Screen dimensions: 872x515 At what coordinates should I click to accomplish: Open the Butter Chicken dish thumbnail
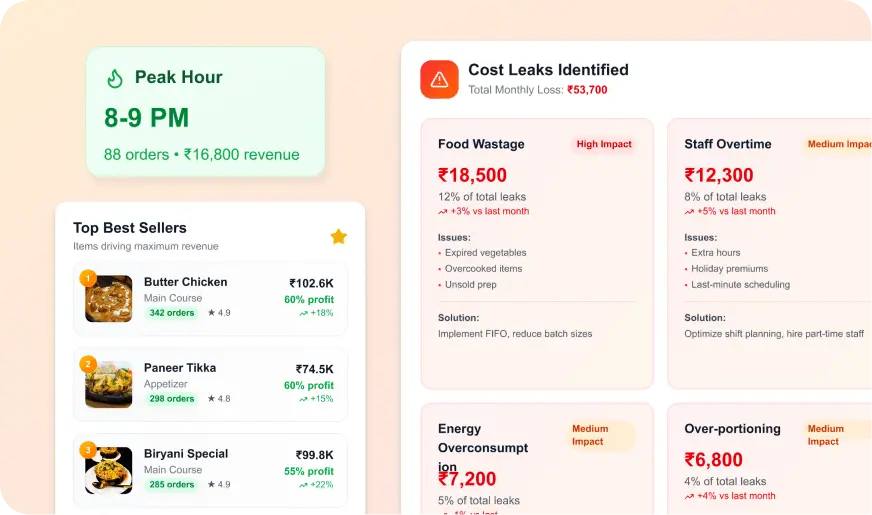tap(109, 298)
